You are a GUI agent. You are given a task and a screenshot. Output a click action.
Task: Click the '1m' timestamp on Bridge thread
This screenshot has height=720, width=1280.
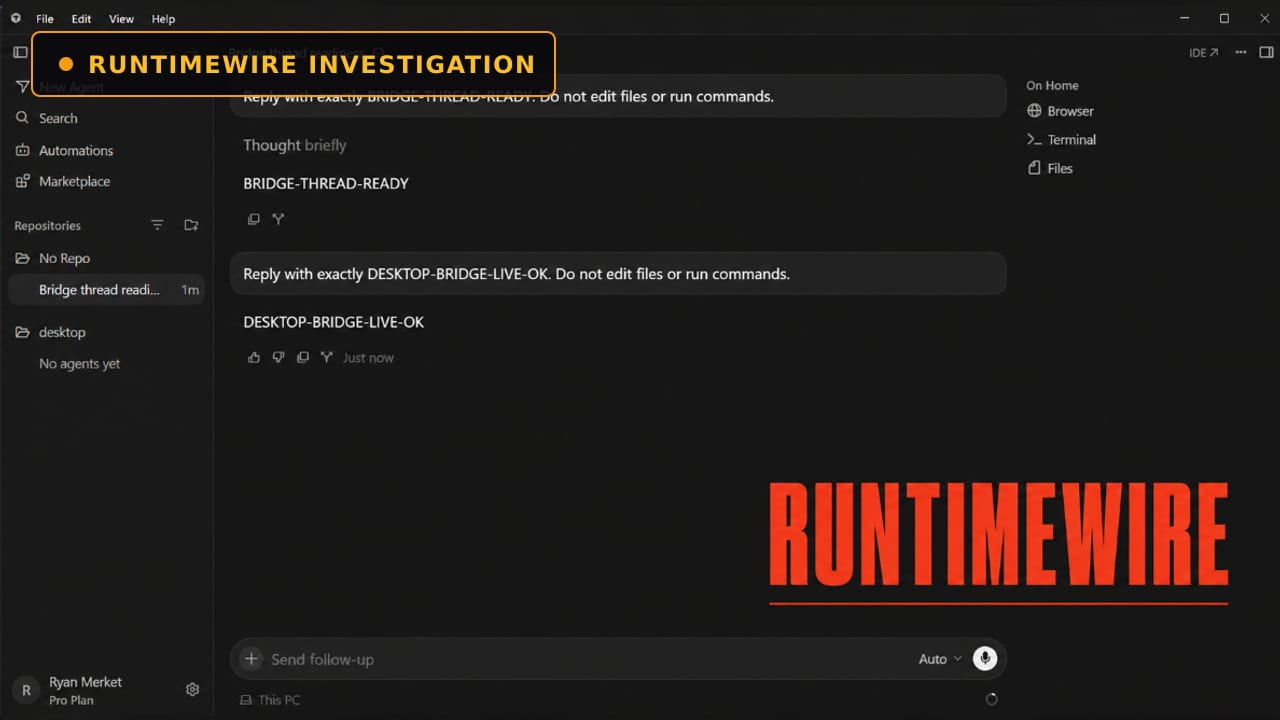pyautogui.click(x=190, y=290)
